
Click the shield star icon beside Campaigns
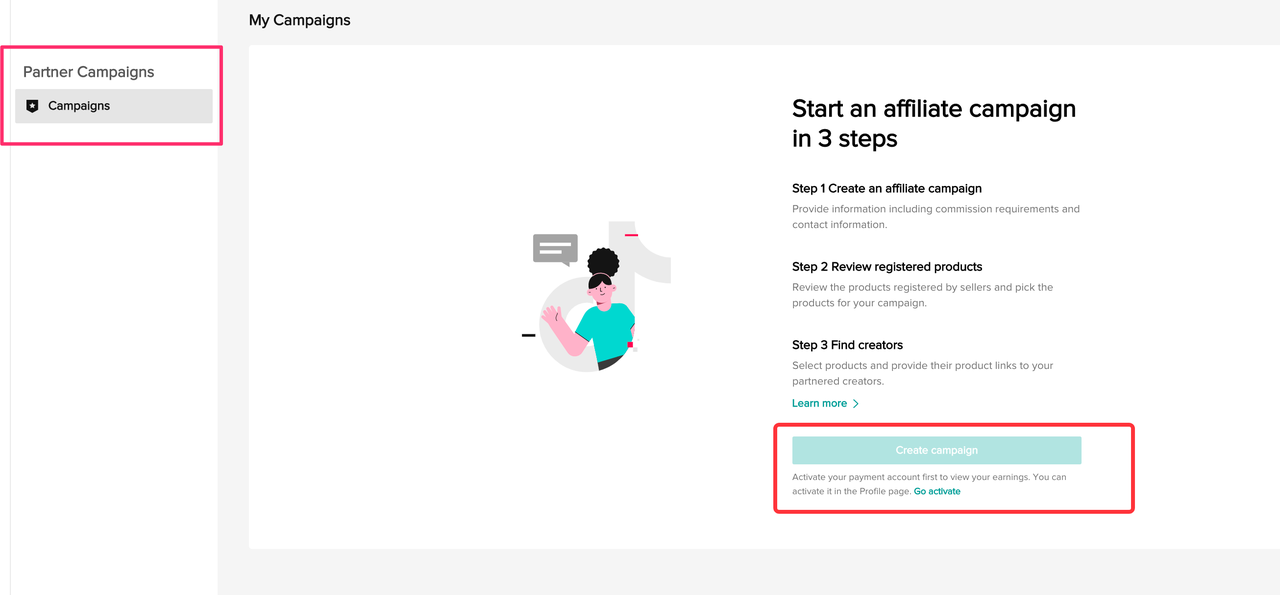[x=32, y=106]
